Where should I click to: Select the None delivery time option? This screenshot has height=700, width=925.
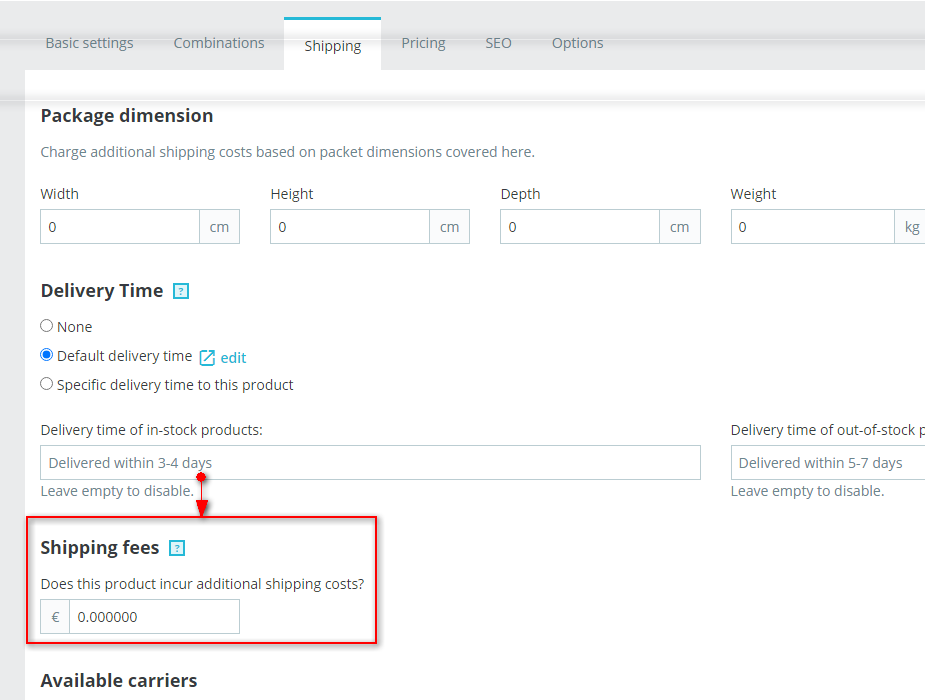(47, 326)
